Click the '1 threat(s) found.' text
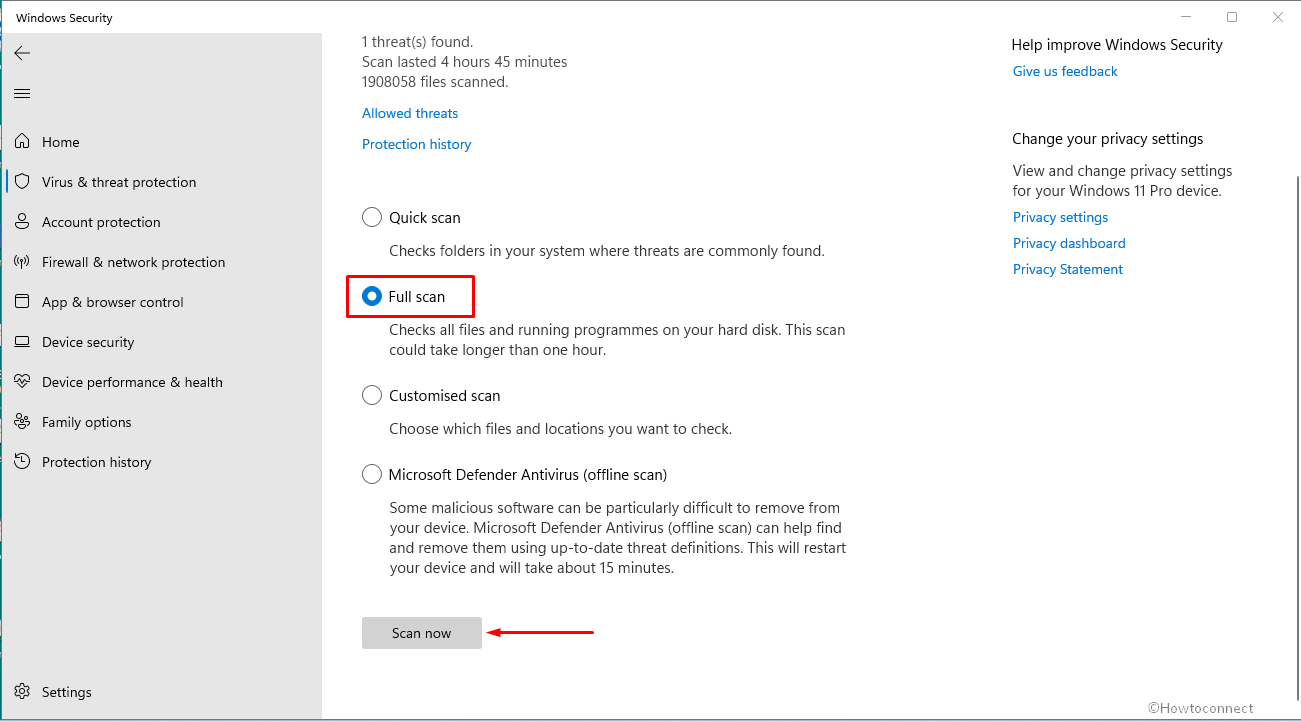This screenshot has height=722, width=1301. [x=417, y=42]
